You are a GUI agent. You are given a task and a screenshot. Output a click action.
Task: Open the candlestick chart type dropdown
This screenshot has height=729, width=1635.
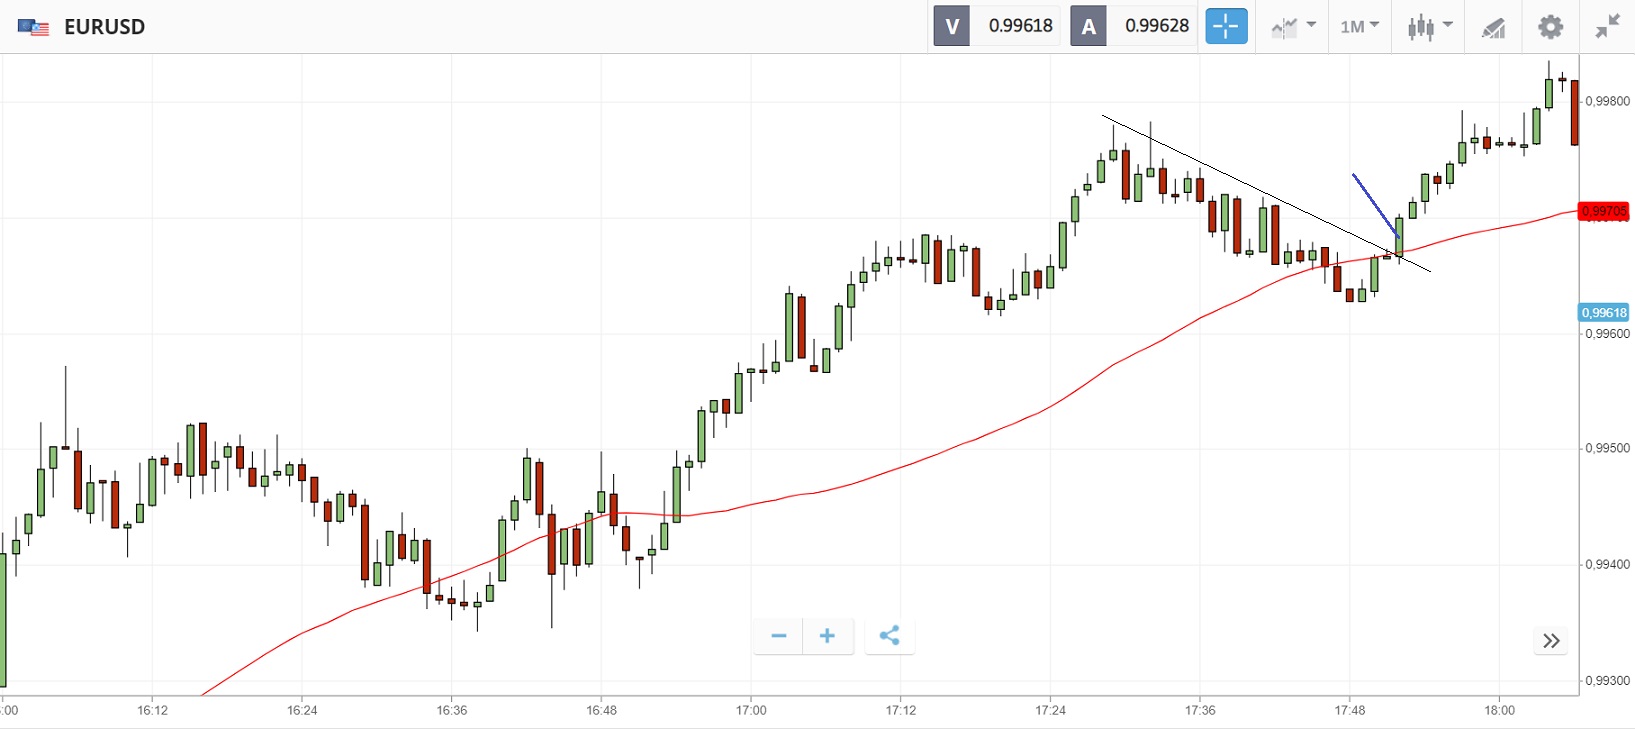point(1429,27)
